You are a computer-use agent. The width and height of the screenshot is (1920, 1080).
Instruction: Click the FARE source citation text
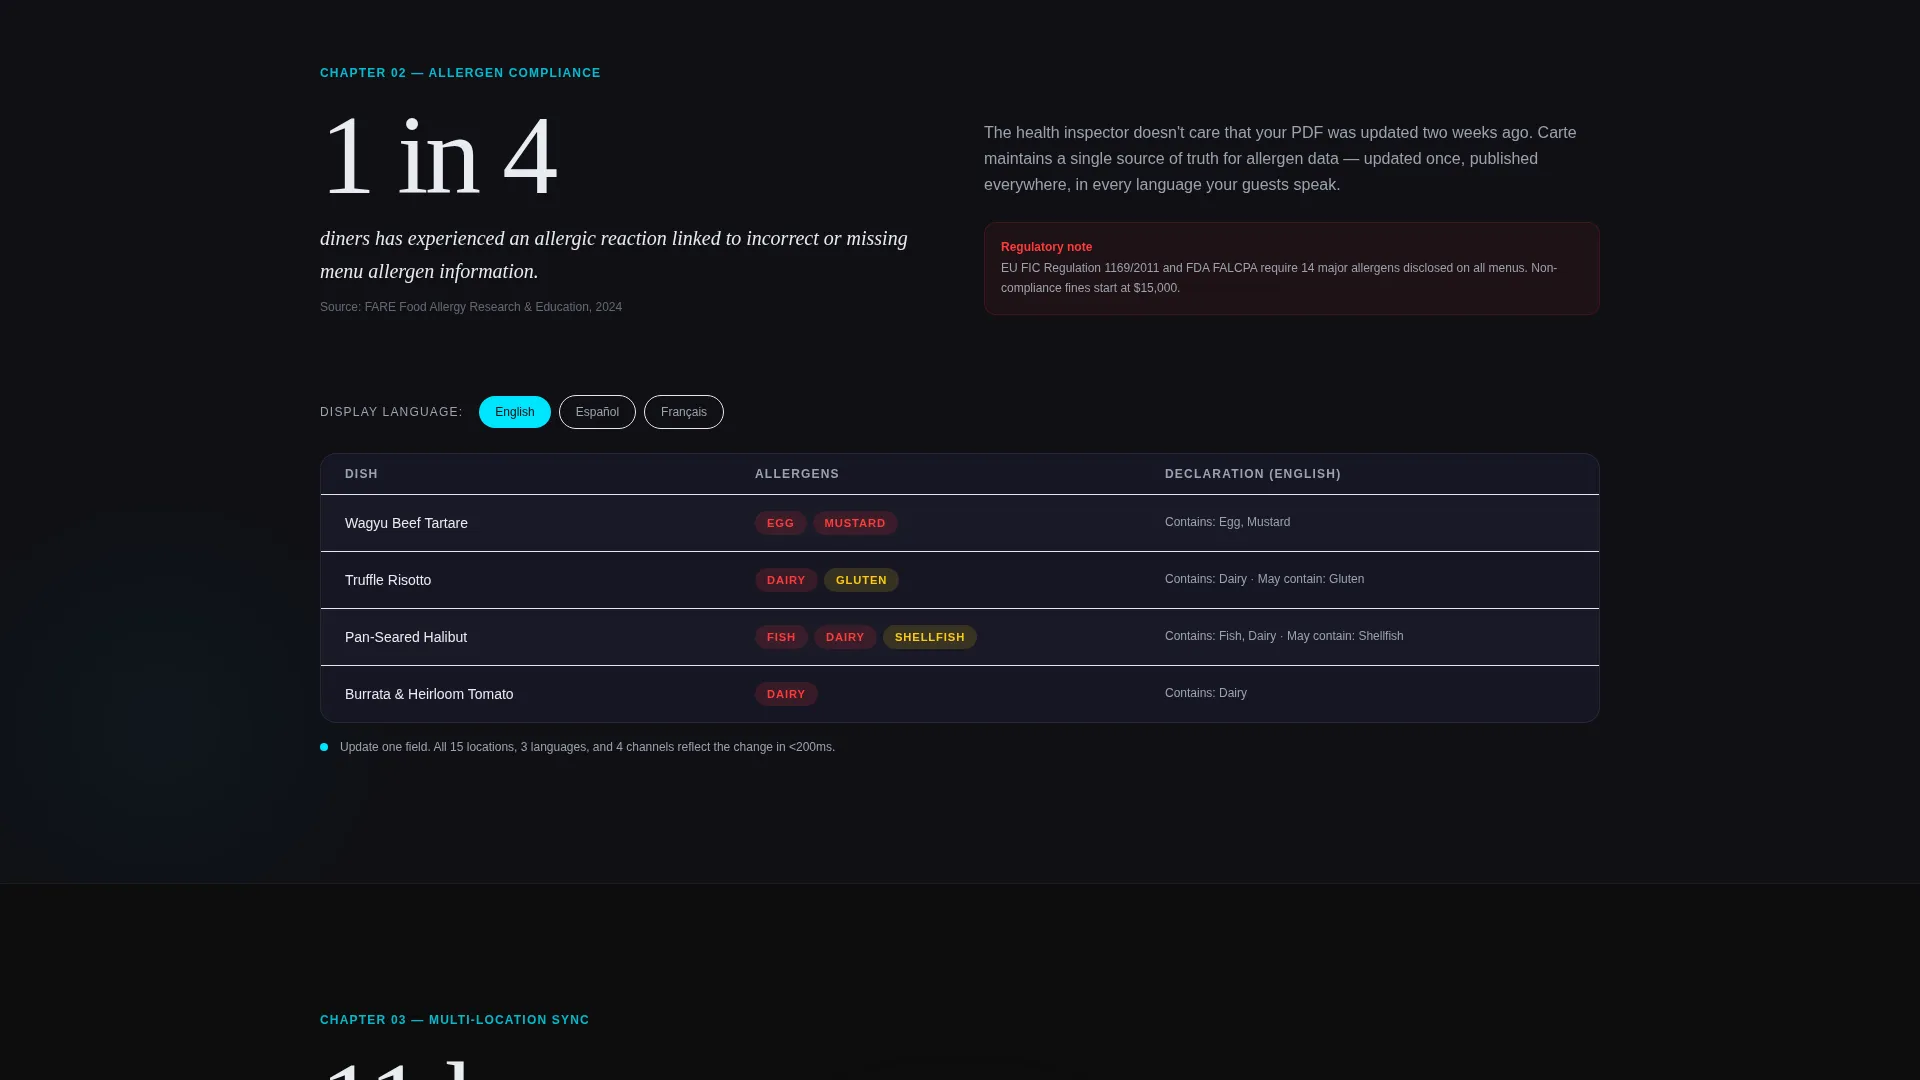[x=471, y=307]
